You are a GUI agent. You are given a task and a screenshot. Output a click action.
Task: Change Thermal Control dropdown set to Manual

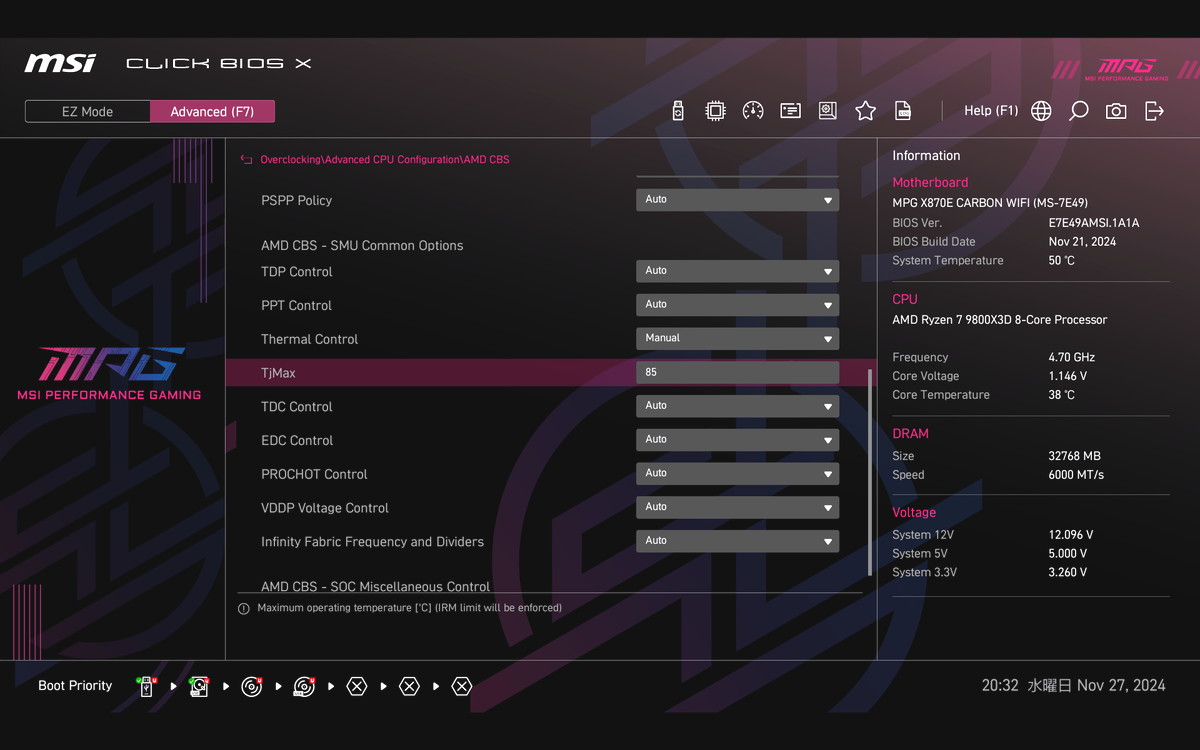click(737, 339)
